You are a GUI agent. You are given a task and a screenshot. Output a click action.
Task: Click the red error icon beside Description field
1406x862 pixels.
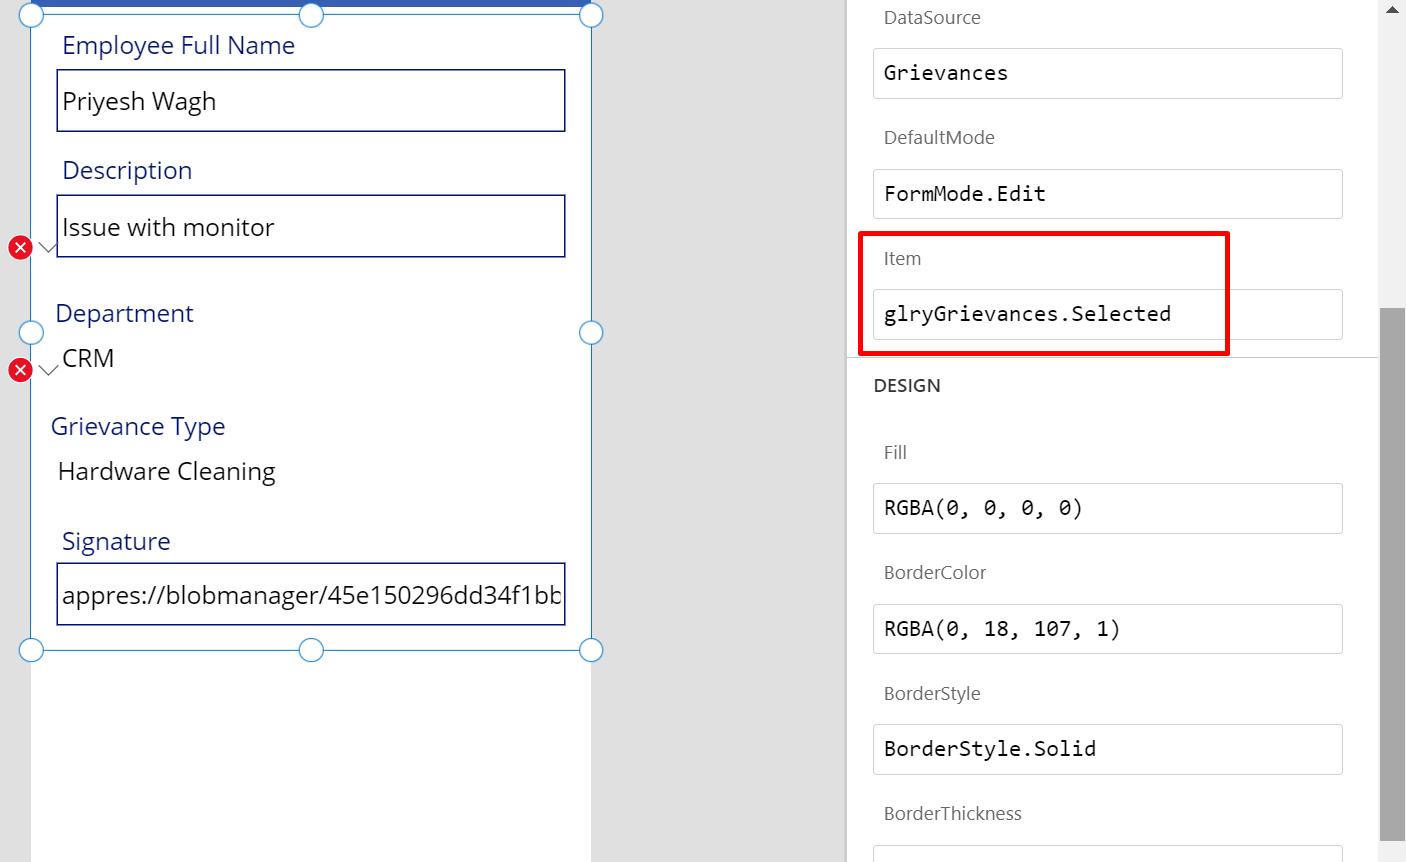pyautogui.click(x=20, y=248)
